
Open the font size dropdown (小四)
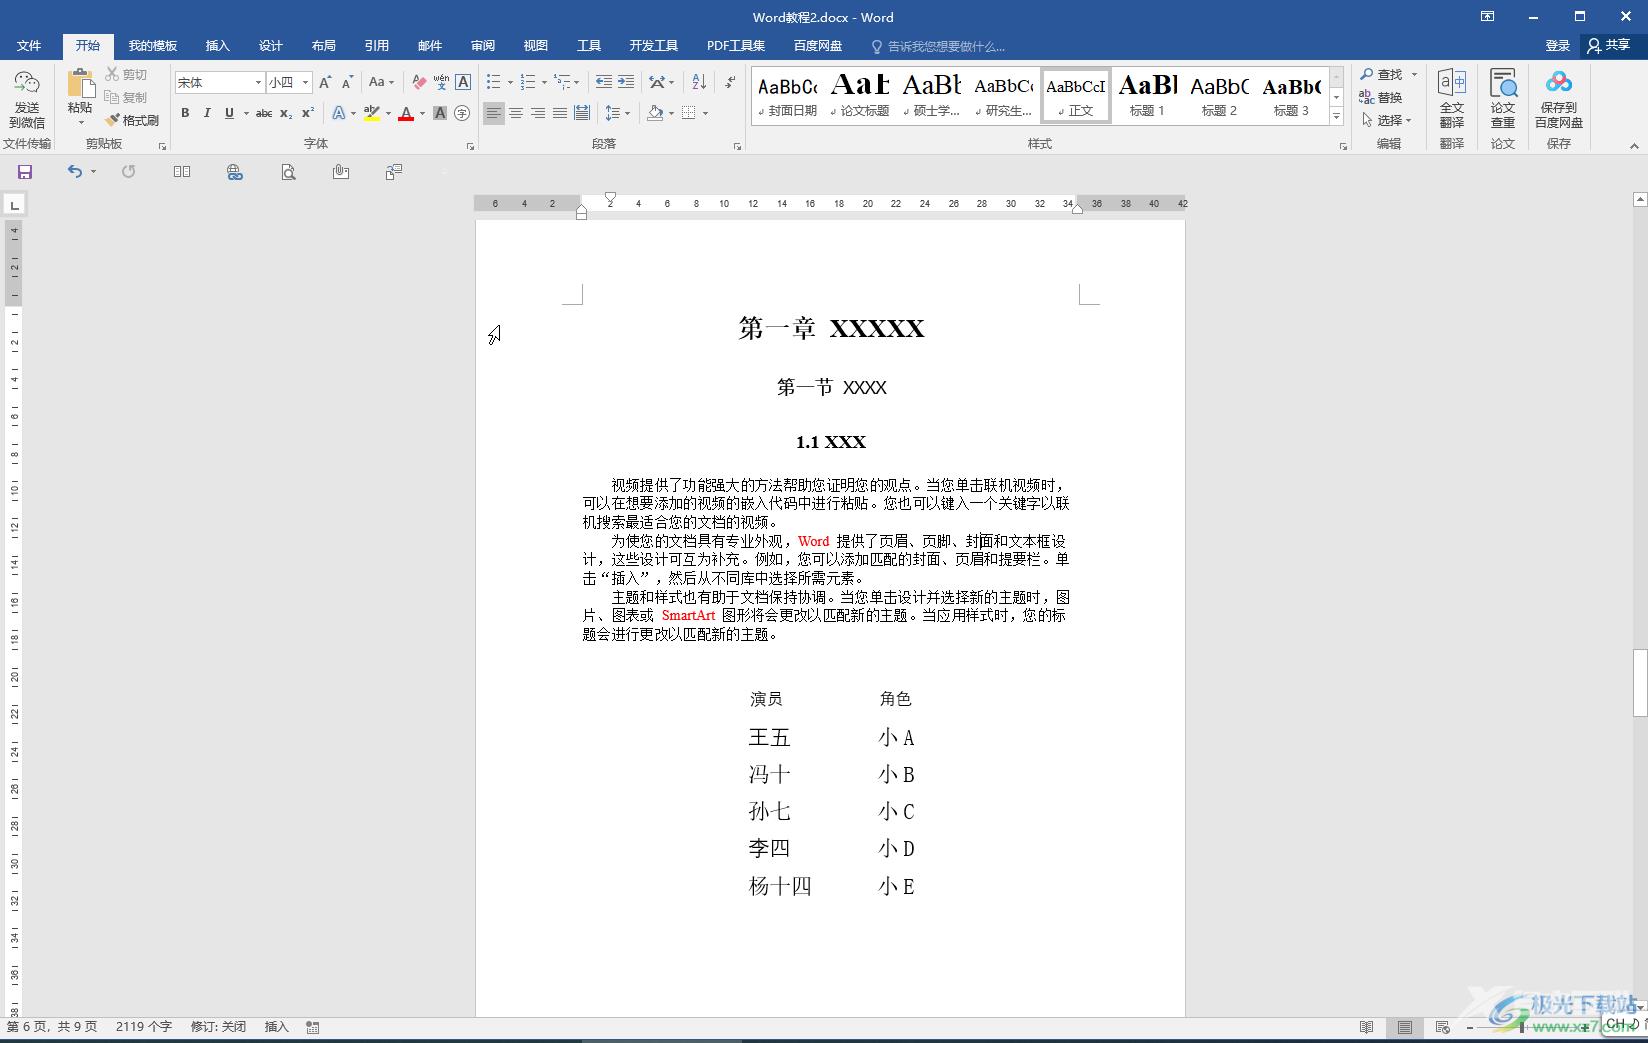[x=305, y=82]
